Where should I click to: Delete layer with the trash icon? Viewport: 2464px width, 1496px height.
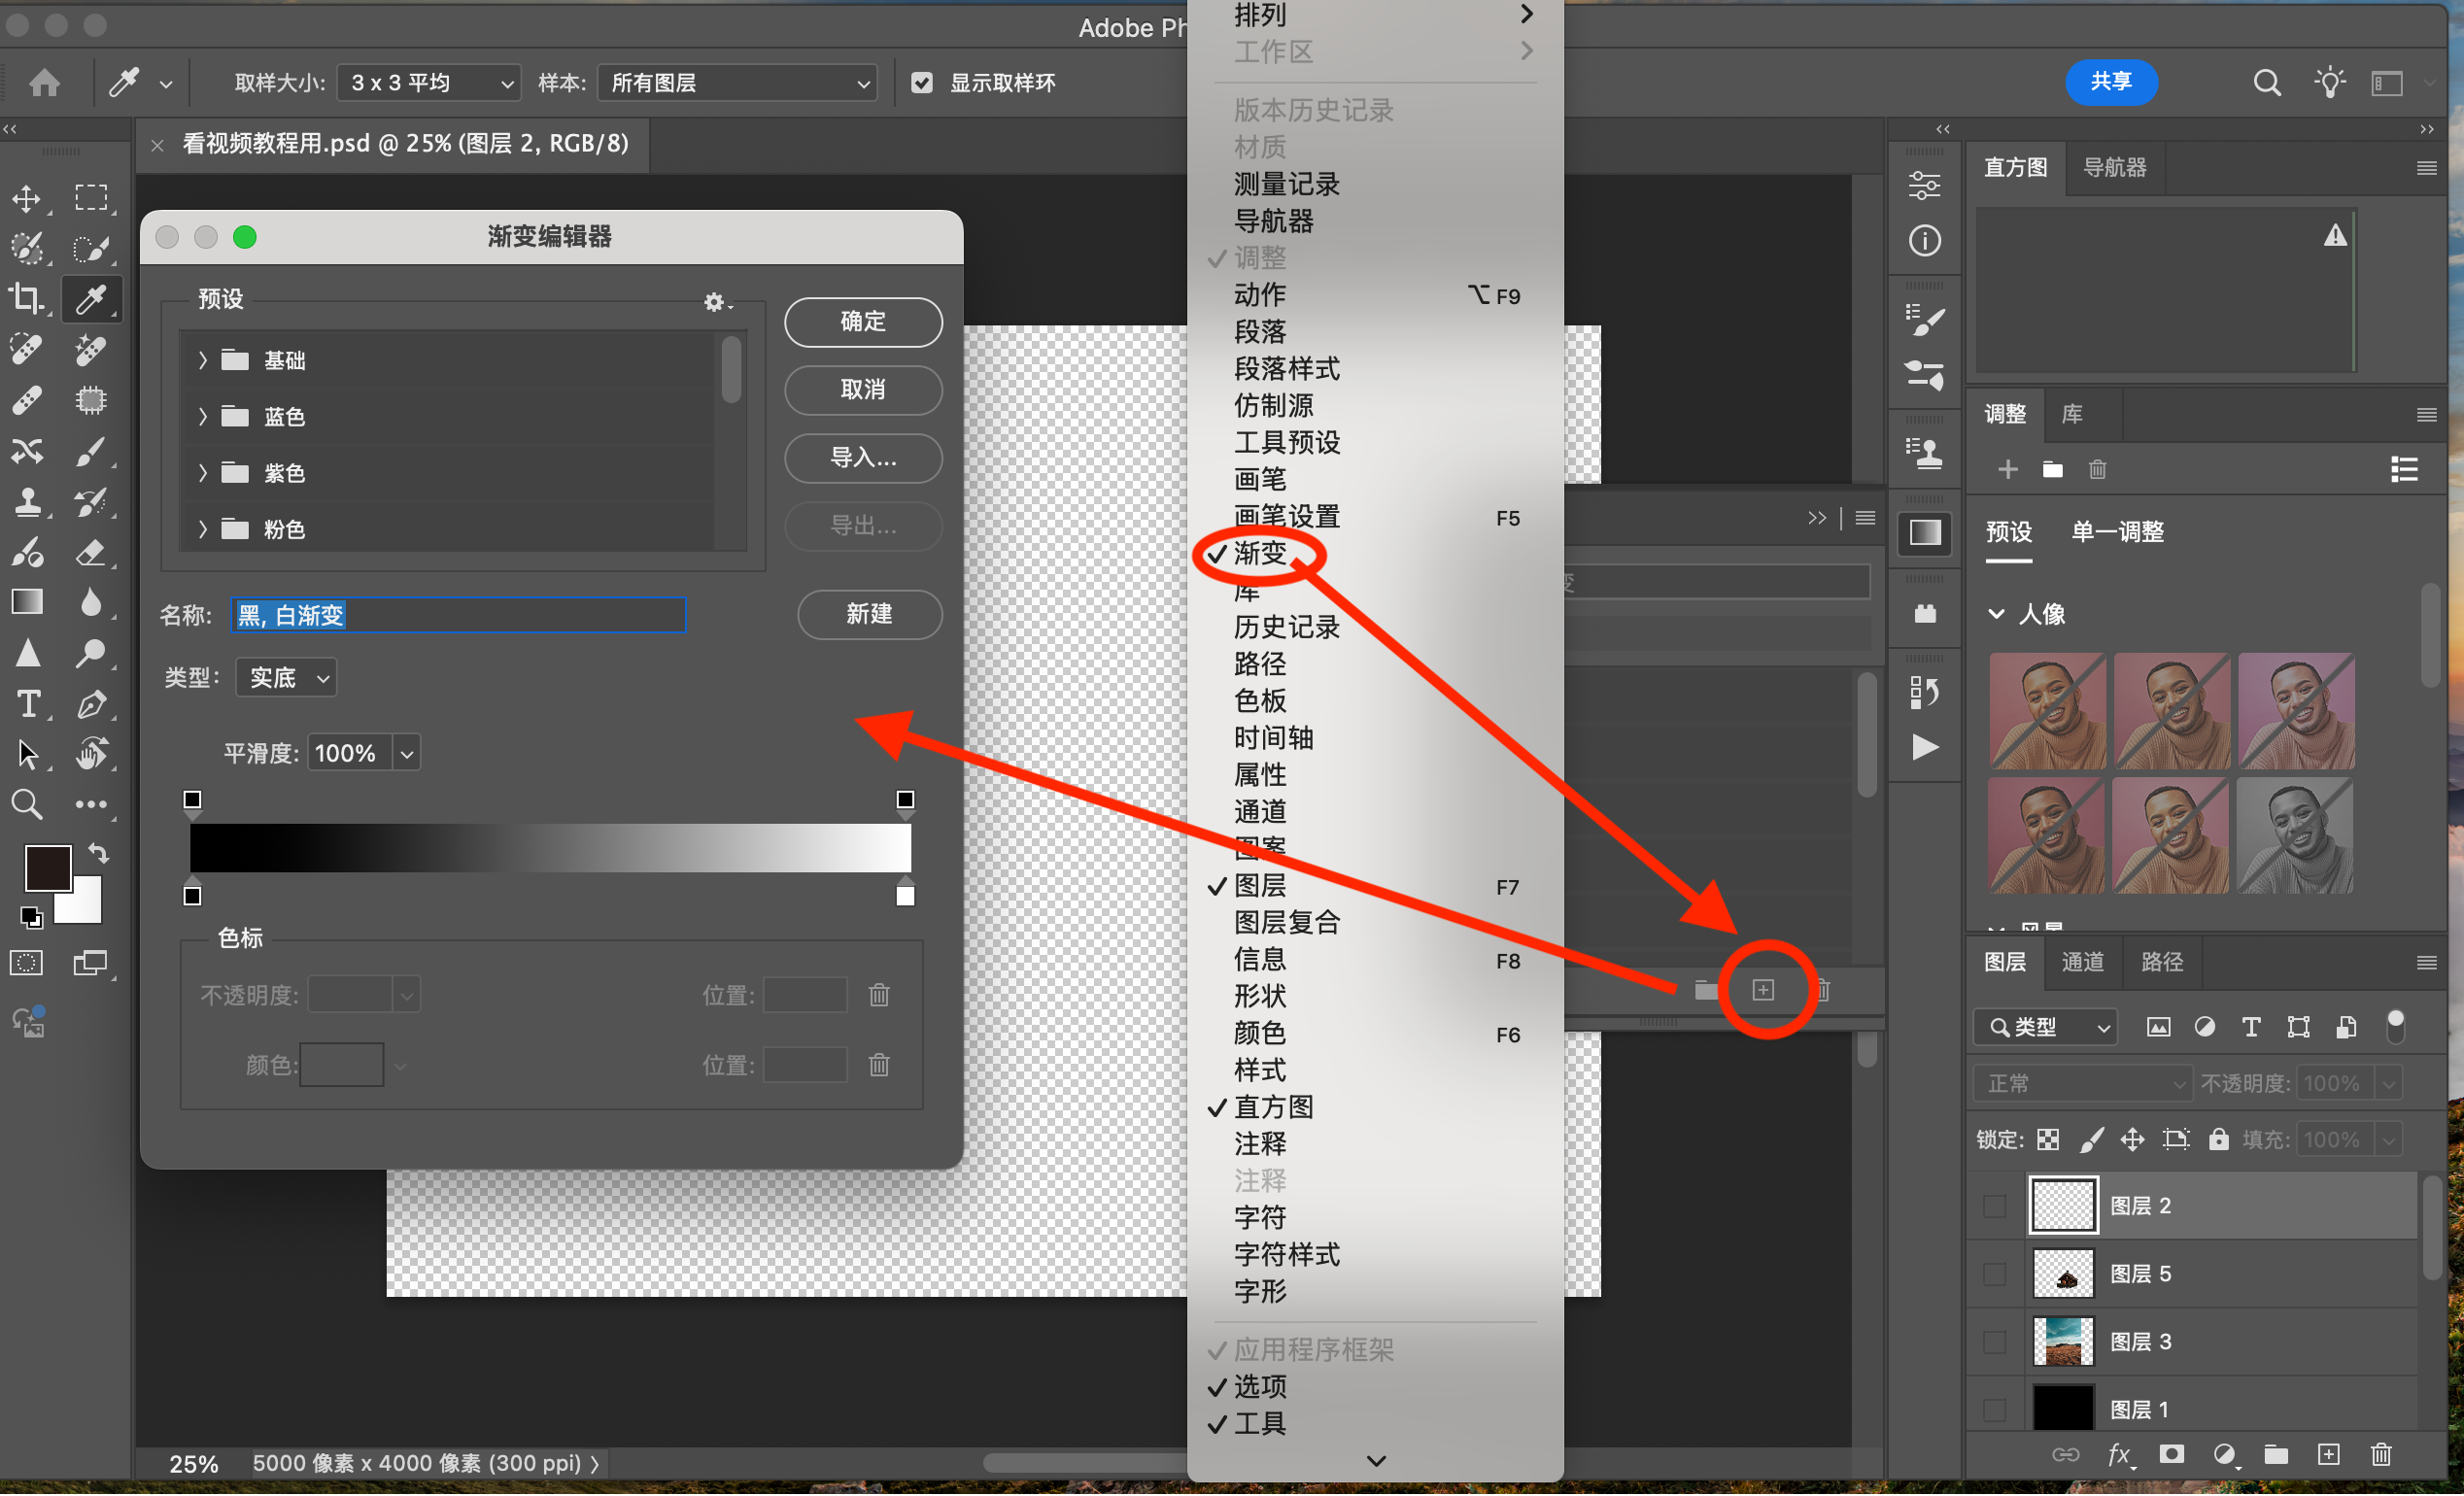point(2381,1455)
